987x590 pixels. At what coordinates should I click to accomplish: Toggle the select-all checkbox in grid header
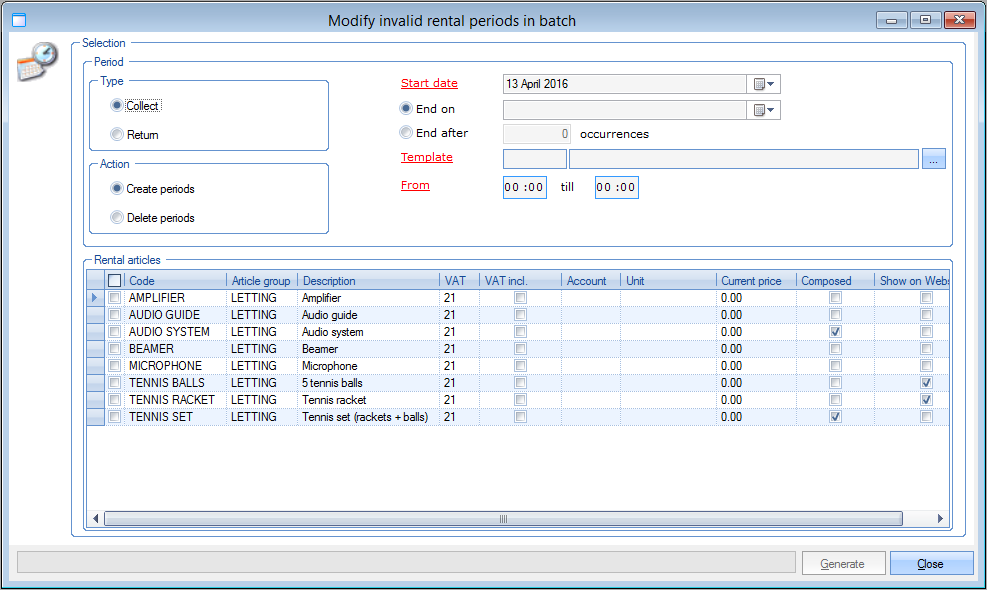tap(115, 281)
